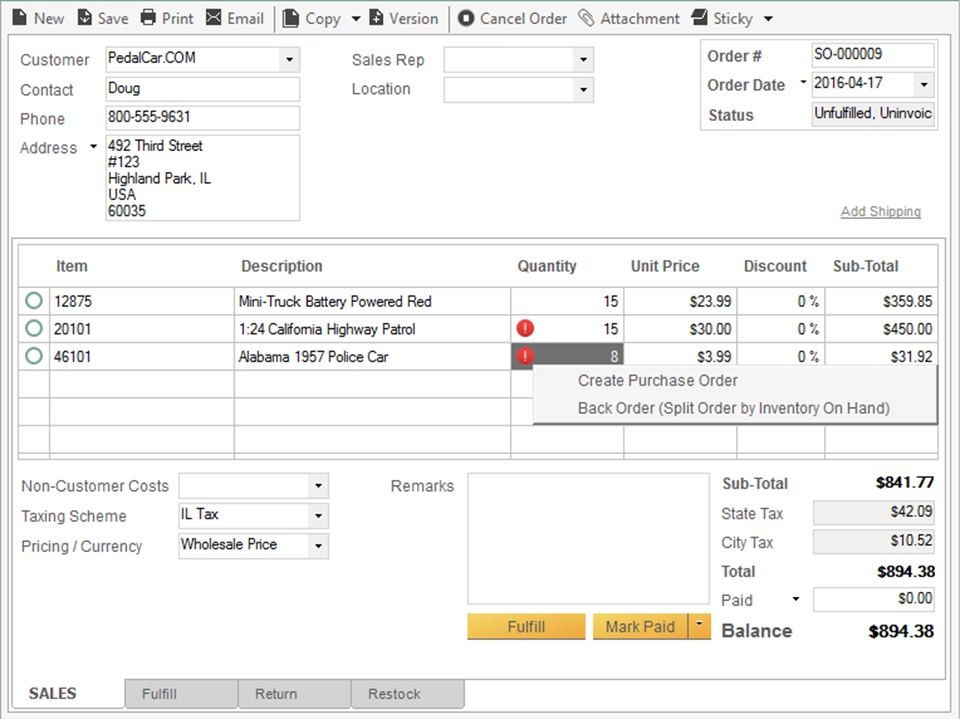
Task: Click the Add Shipping link
Action: tap(880, 211)
